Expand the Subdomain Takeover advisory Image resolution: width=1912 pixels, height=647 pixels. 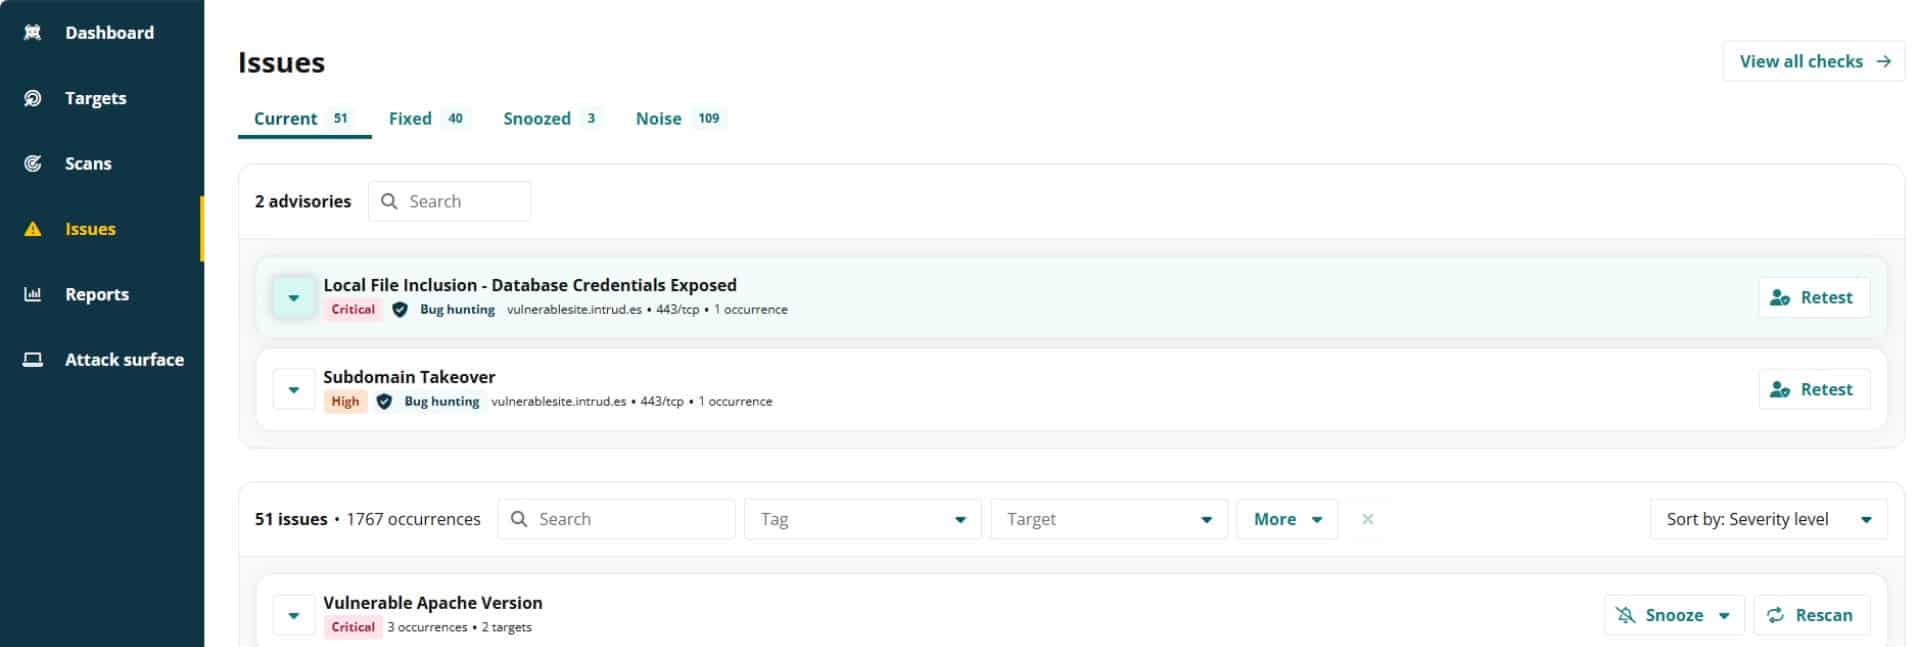[x=294, y=390]
